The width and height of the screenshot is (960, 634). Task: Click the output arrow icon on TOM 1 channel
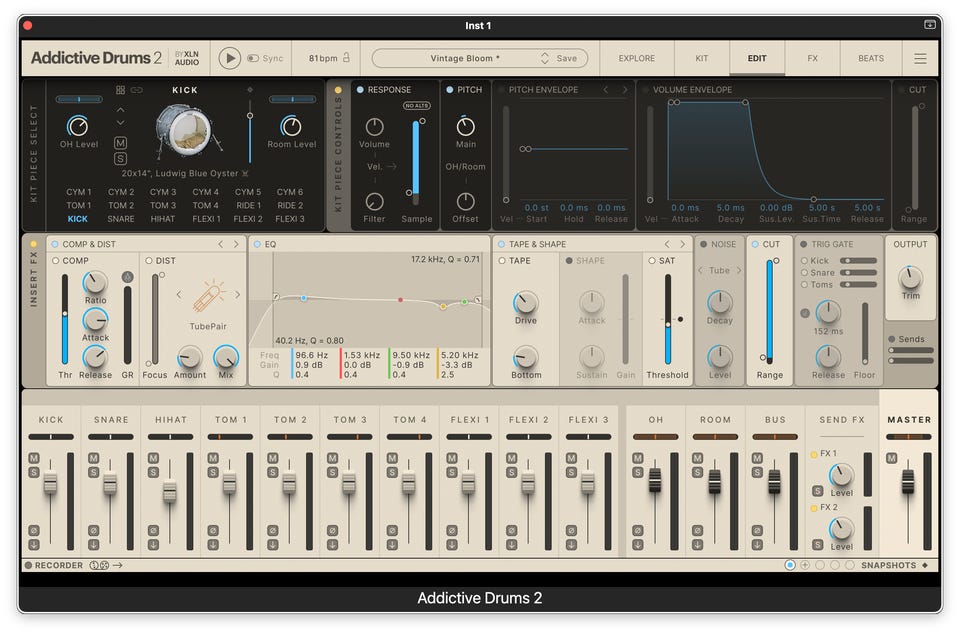click(213, 544)
